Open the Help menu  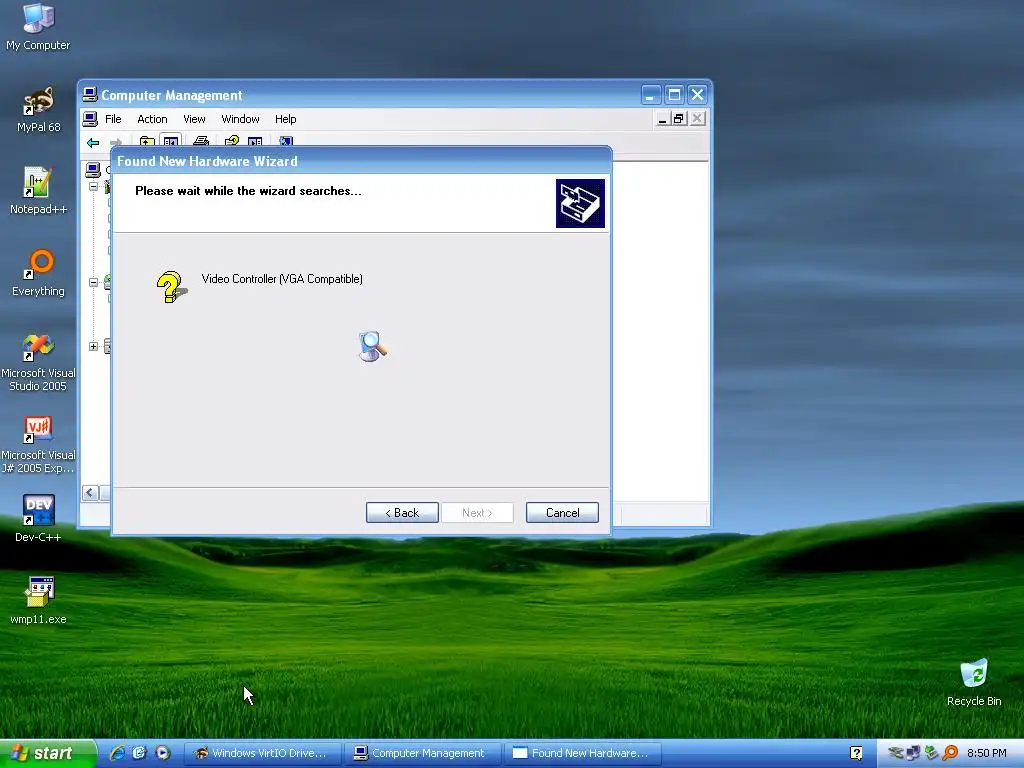[x=285, y=119]
